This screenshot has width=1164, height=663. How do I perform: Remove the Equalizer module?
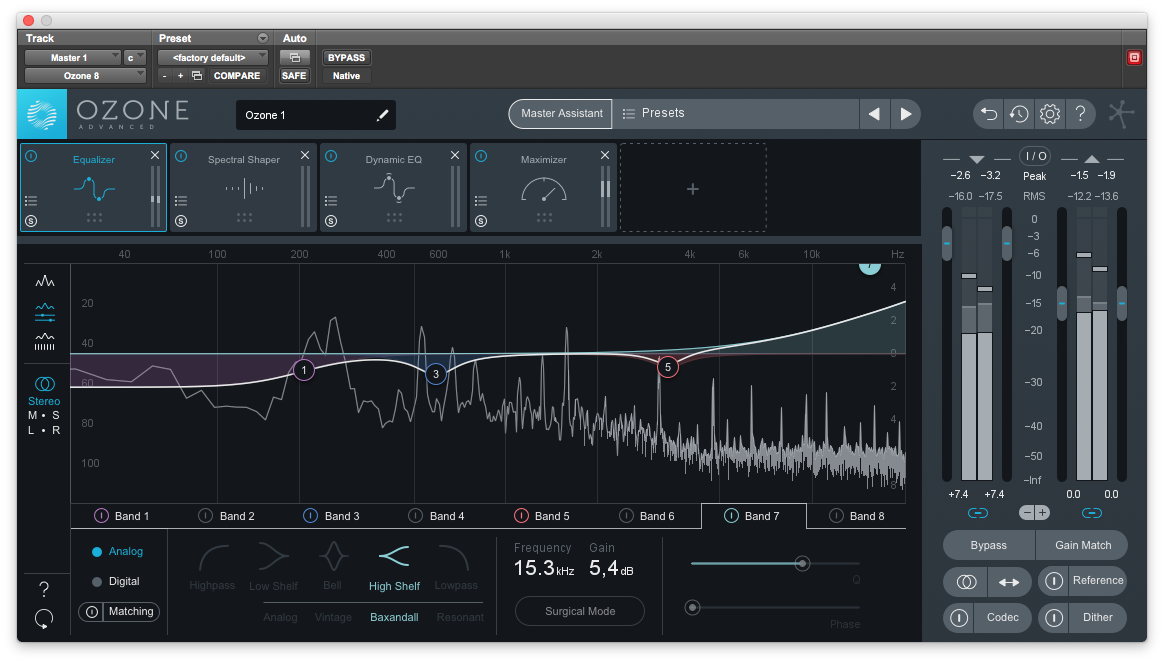154,155
